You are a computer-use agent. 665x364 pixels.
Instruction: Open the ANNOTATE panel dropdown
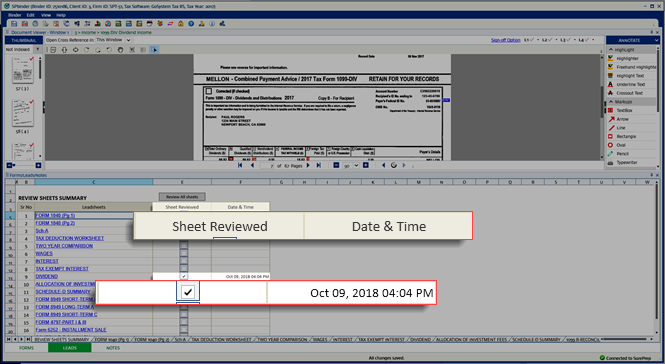click(657, 40)
